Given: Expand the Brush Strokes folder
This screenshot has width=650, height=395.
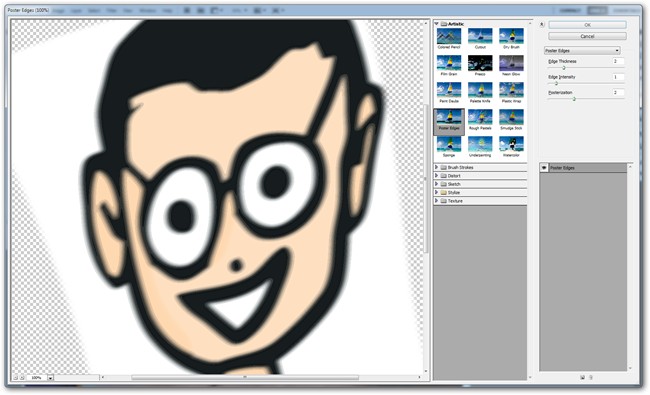Looking at the screenshot, I should pyautogui.click(x=437, y=167).
